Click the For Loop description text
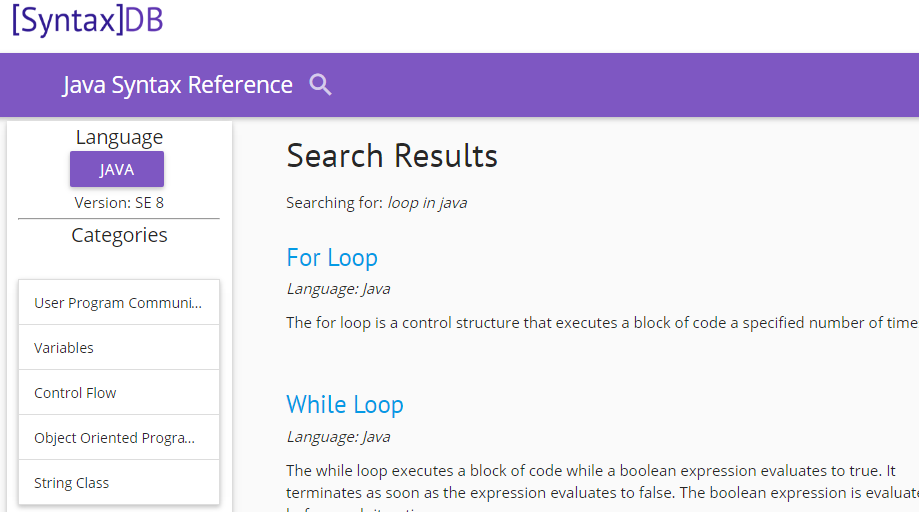The width and height of the screenshot is (919, 512). click(600, 322)
